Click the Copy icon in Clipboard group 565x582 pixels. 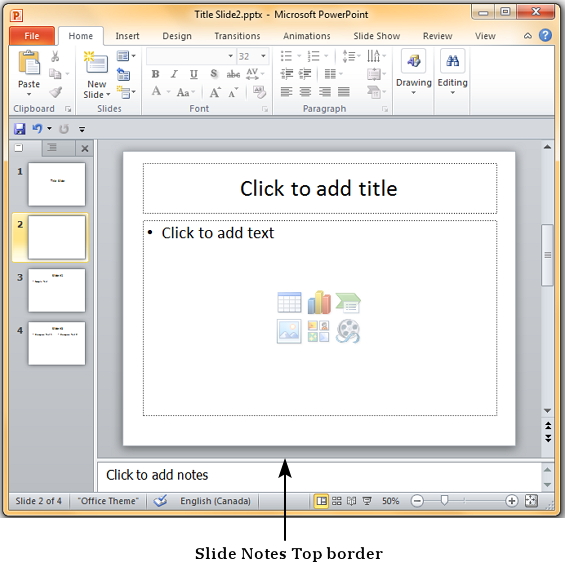click(x=55, y=74)
